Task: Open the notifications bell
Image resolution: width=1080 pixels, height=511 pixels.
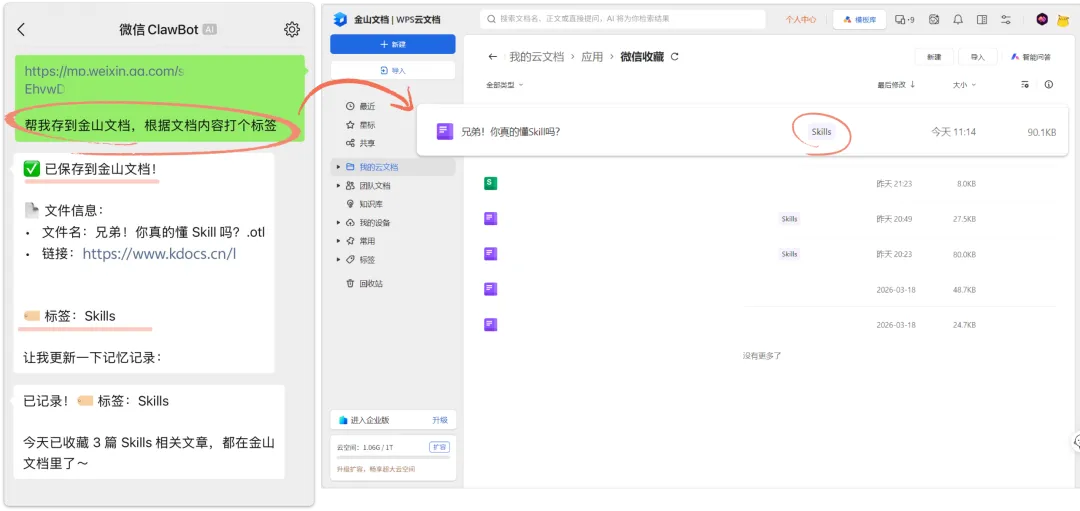Action: 958,19
